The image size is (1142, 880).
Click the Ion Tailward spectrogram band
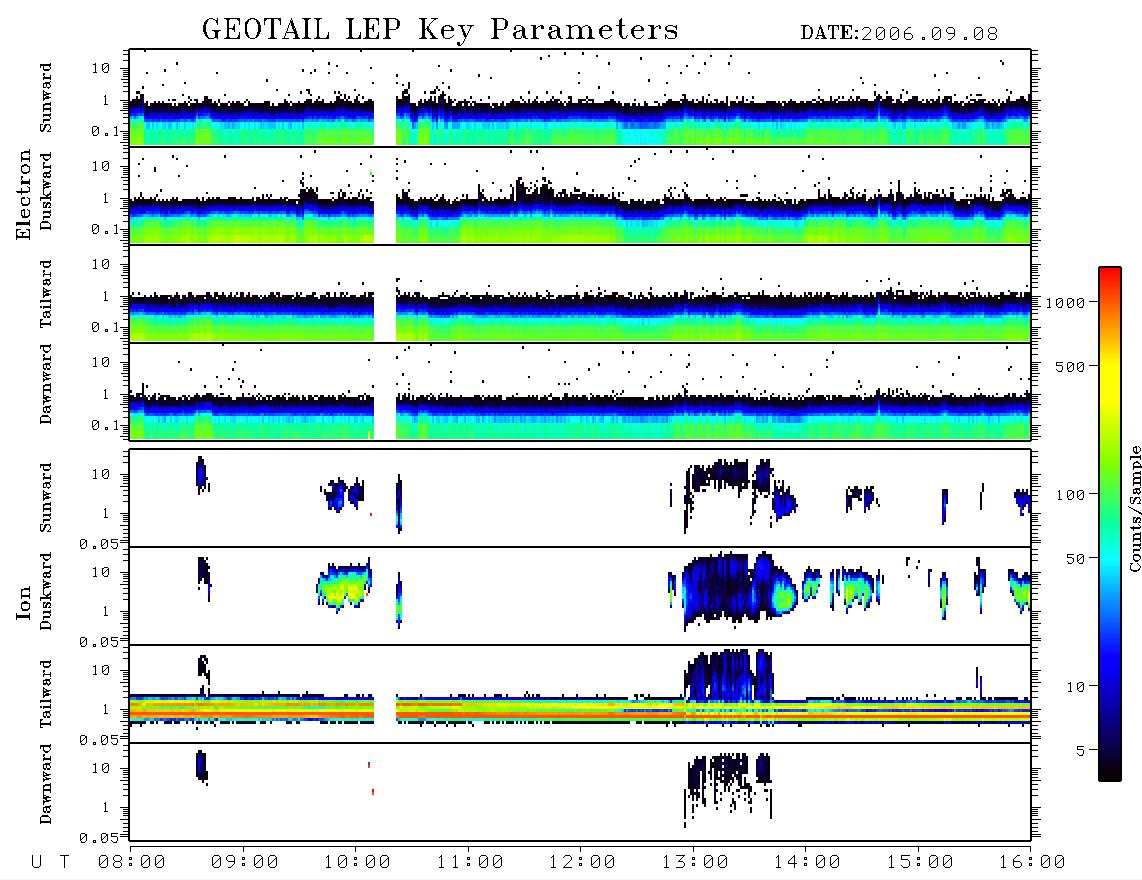click(x=580, y=709)
